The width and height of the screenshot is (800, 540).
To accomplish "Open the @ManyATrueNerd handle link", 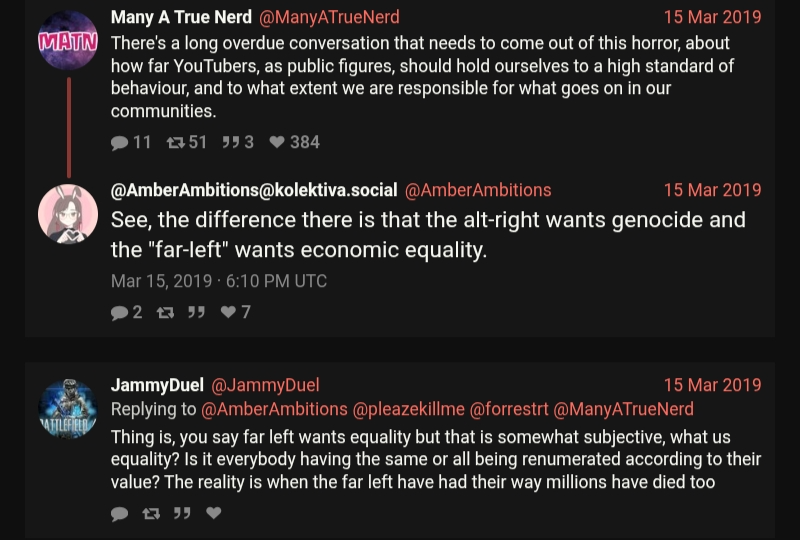I will (x=329, y=17).
